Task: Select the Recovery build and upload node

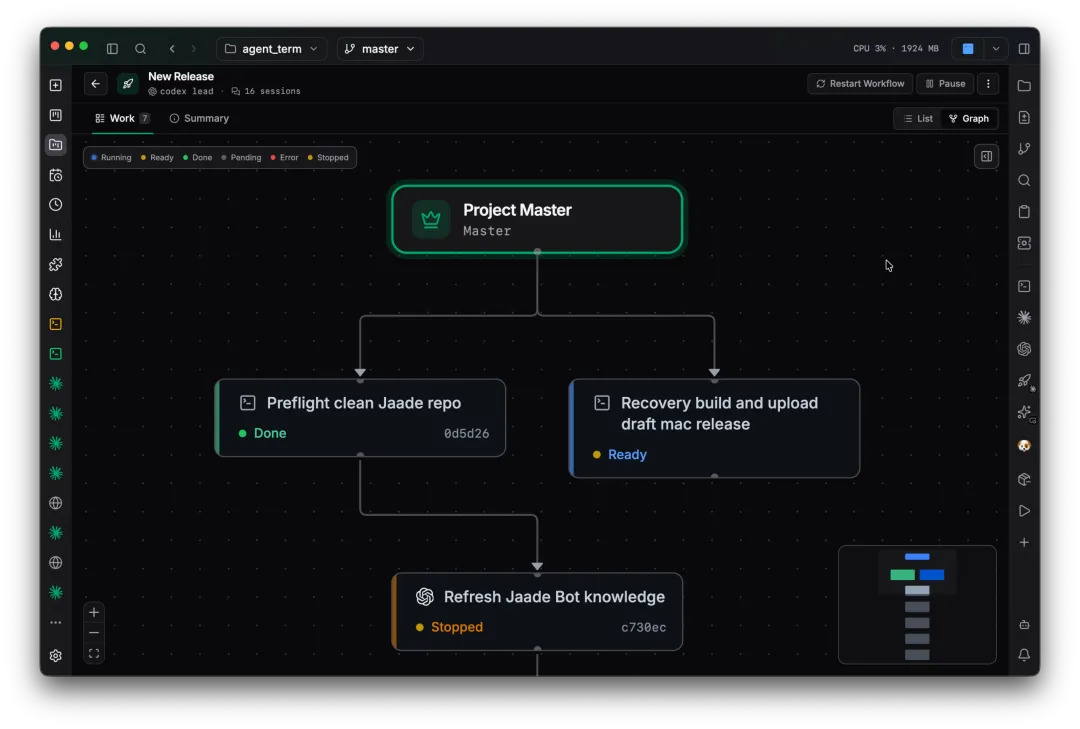Action: click(714, 428)
